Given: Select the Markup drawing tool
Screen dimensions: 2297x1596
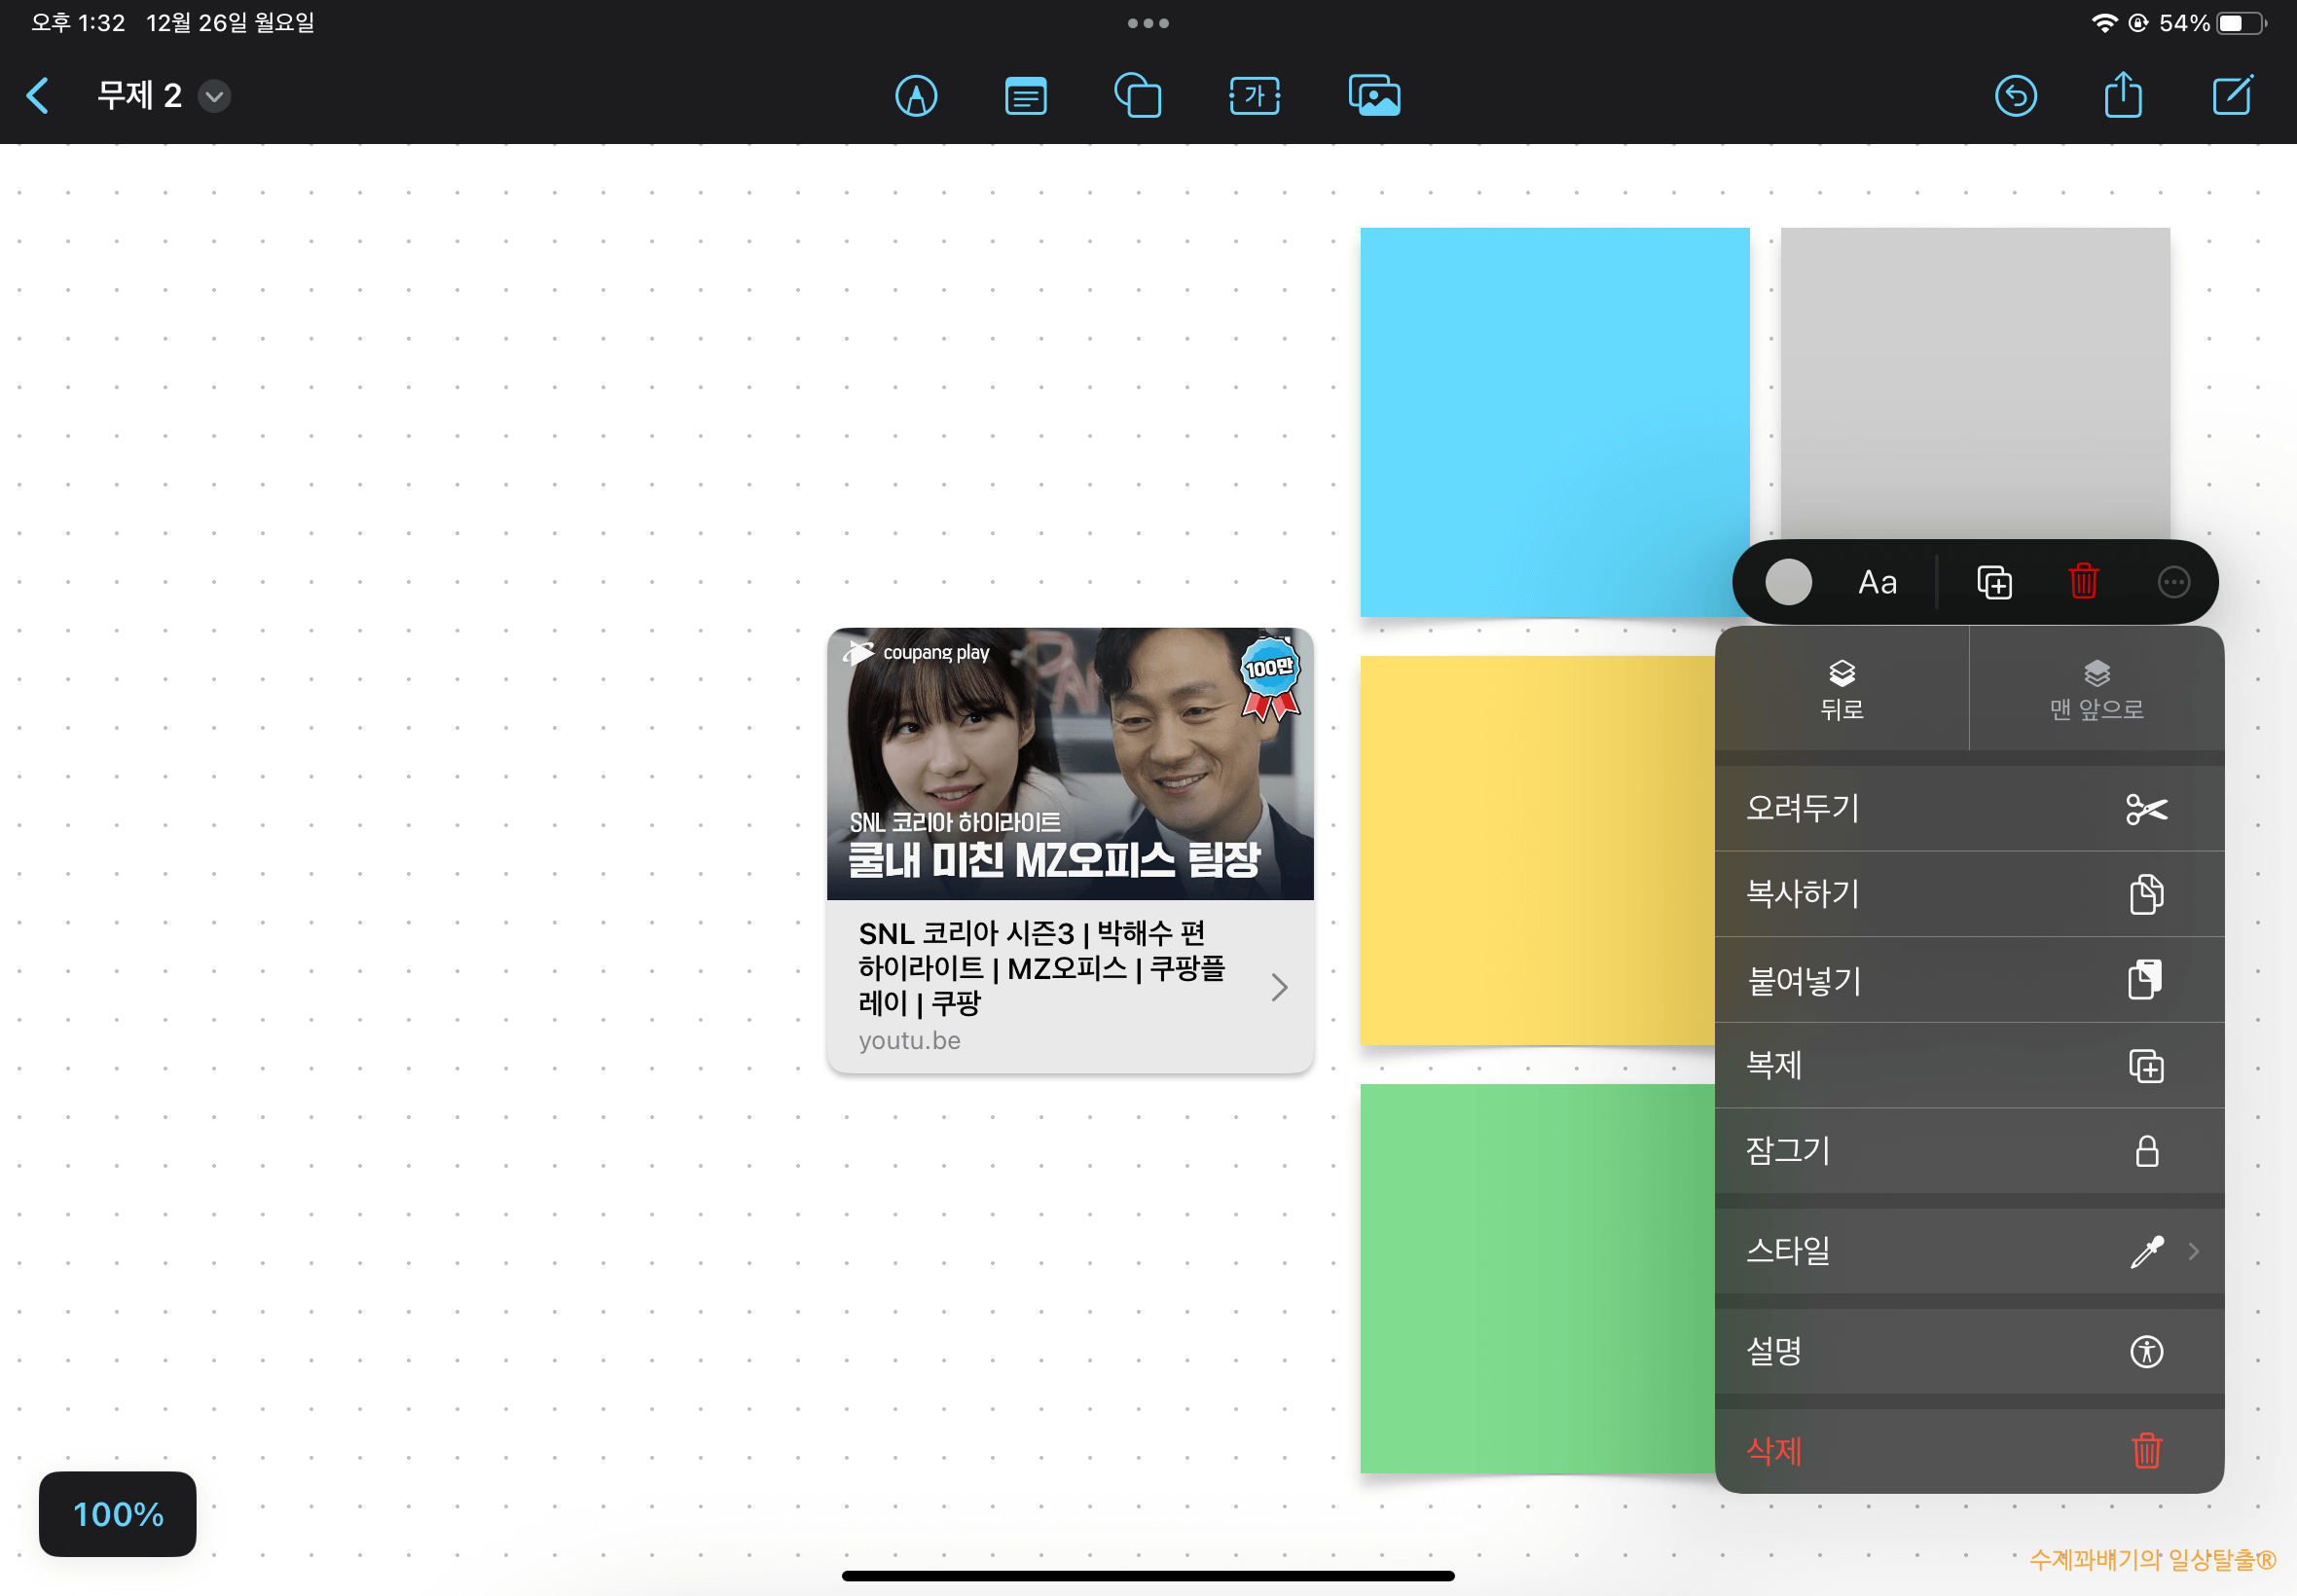Looking at the screenshot, I should point(917,95).
